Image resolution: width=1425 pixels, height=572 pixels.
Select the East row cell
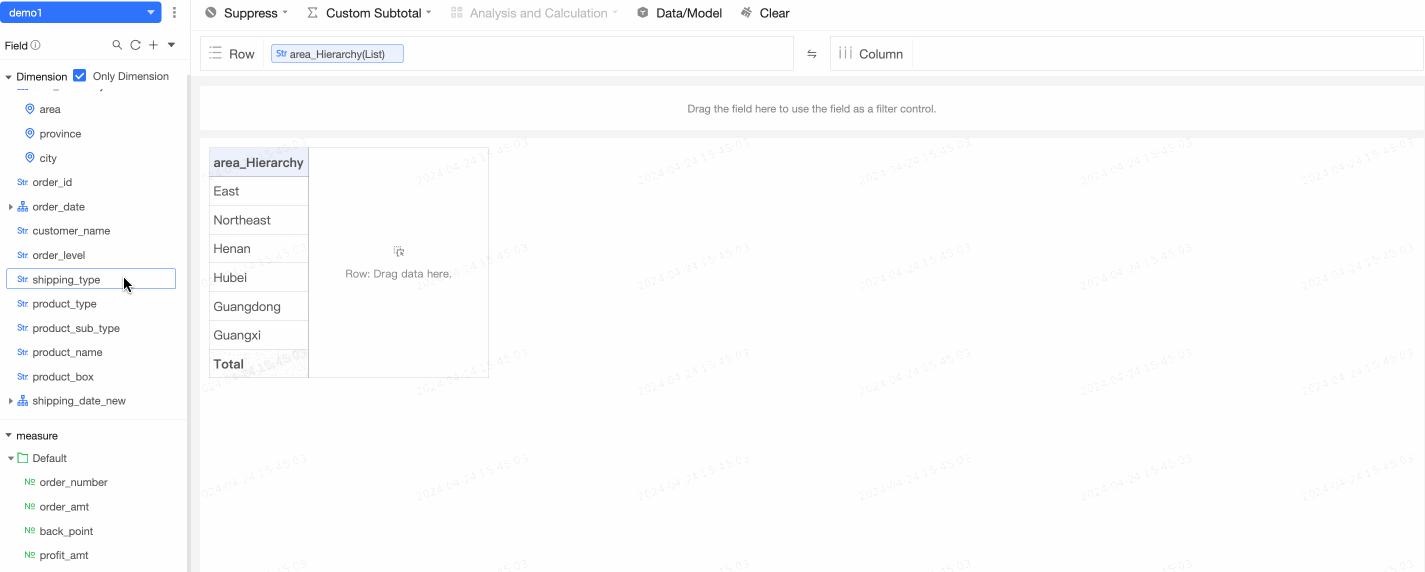pos(259,191)
